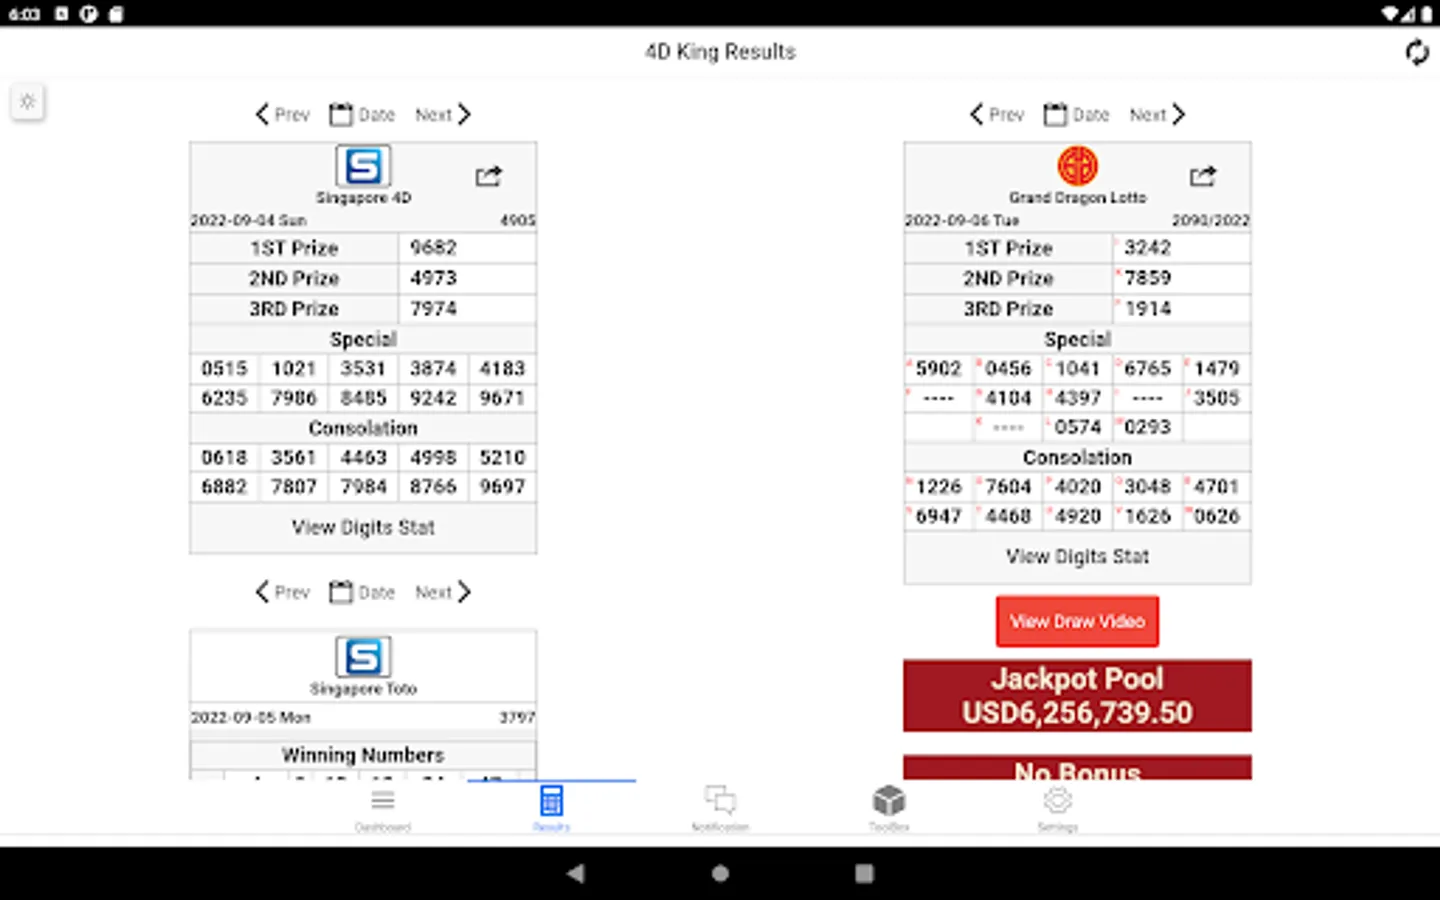Image resolution: width=1440 pixels, height=900 pixels.
Task: Tap the Singapore 4D logo
Action: (363, 166)
